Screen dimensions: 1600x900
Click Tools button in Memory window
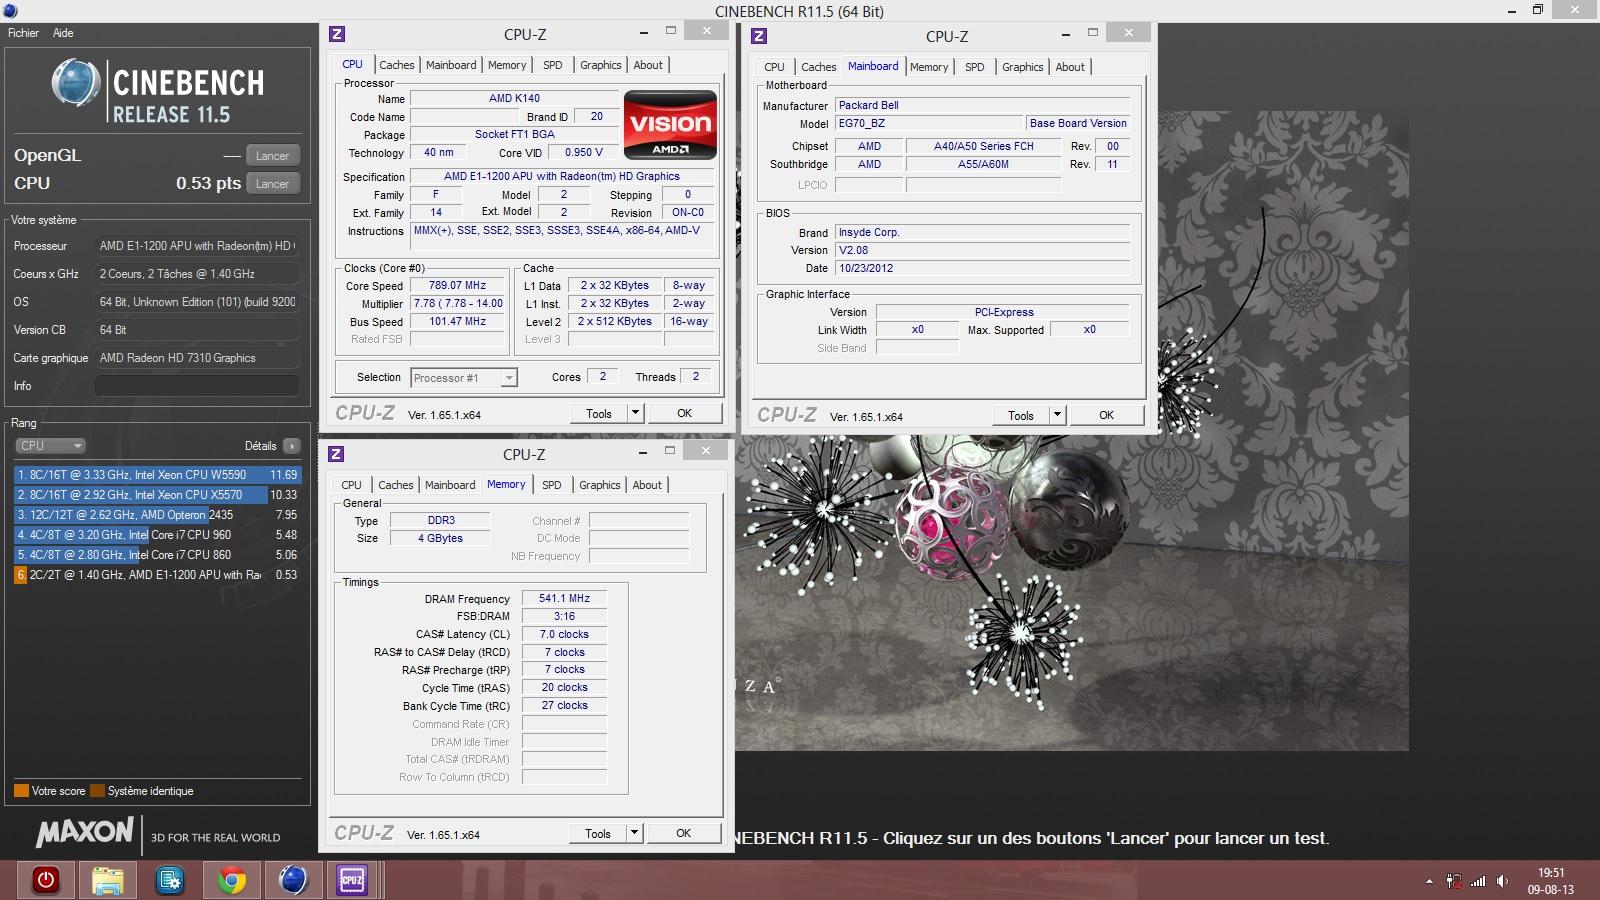click(598, 833)
